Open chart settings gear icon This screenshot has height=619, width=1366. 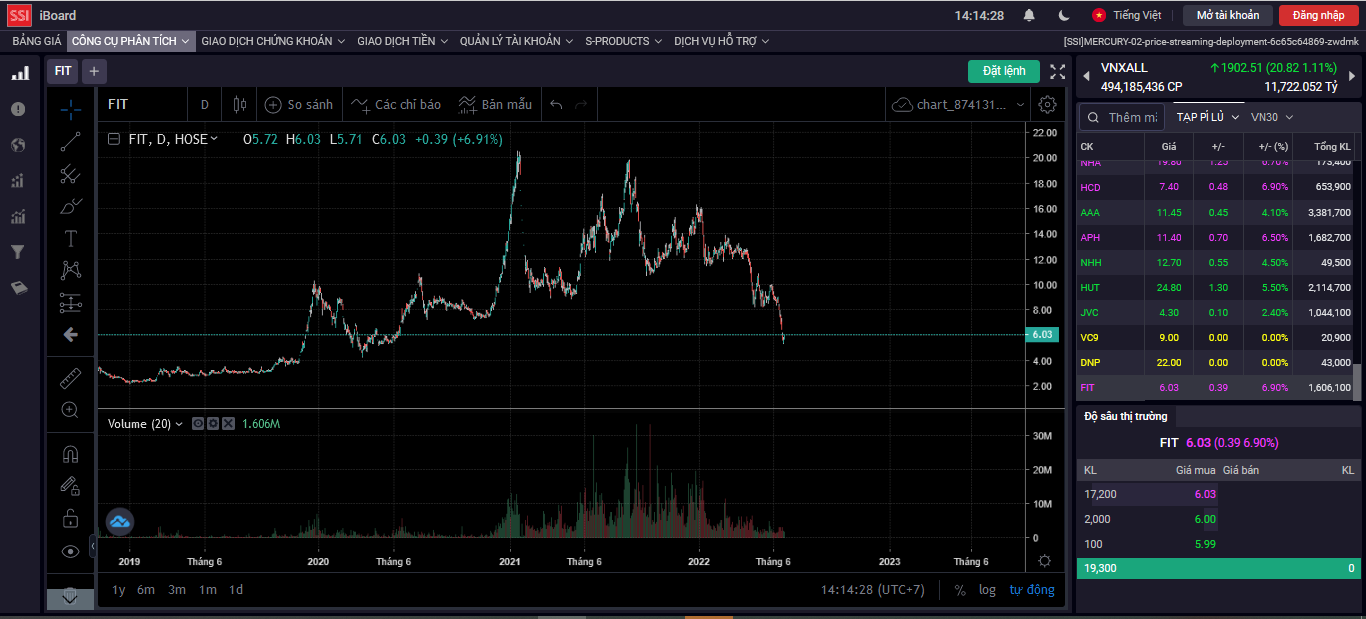pos(1047,104)
